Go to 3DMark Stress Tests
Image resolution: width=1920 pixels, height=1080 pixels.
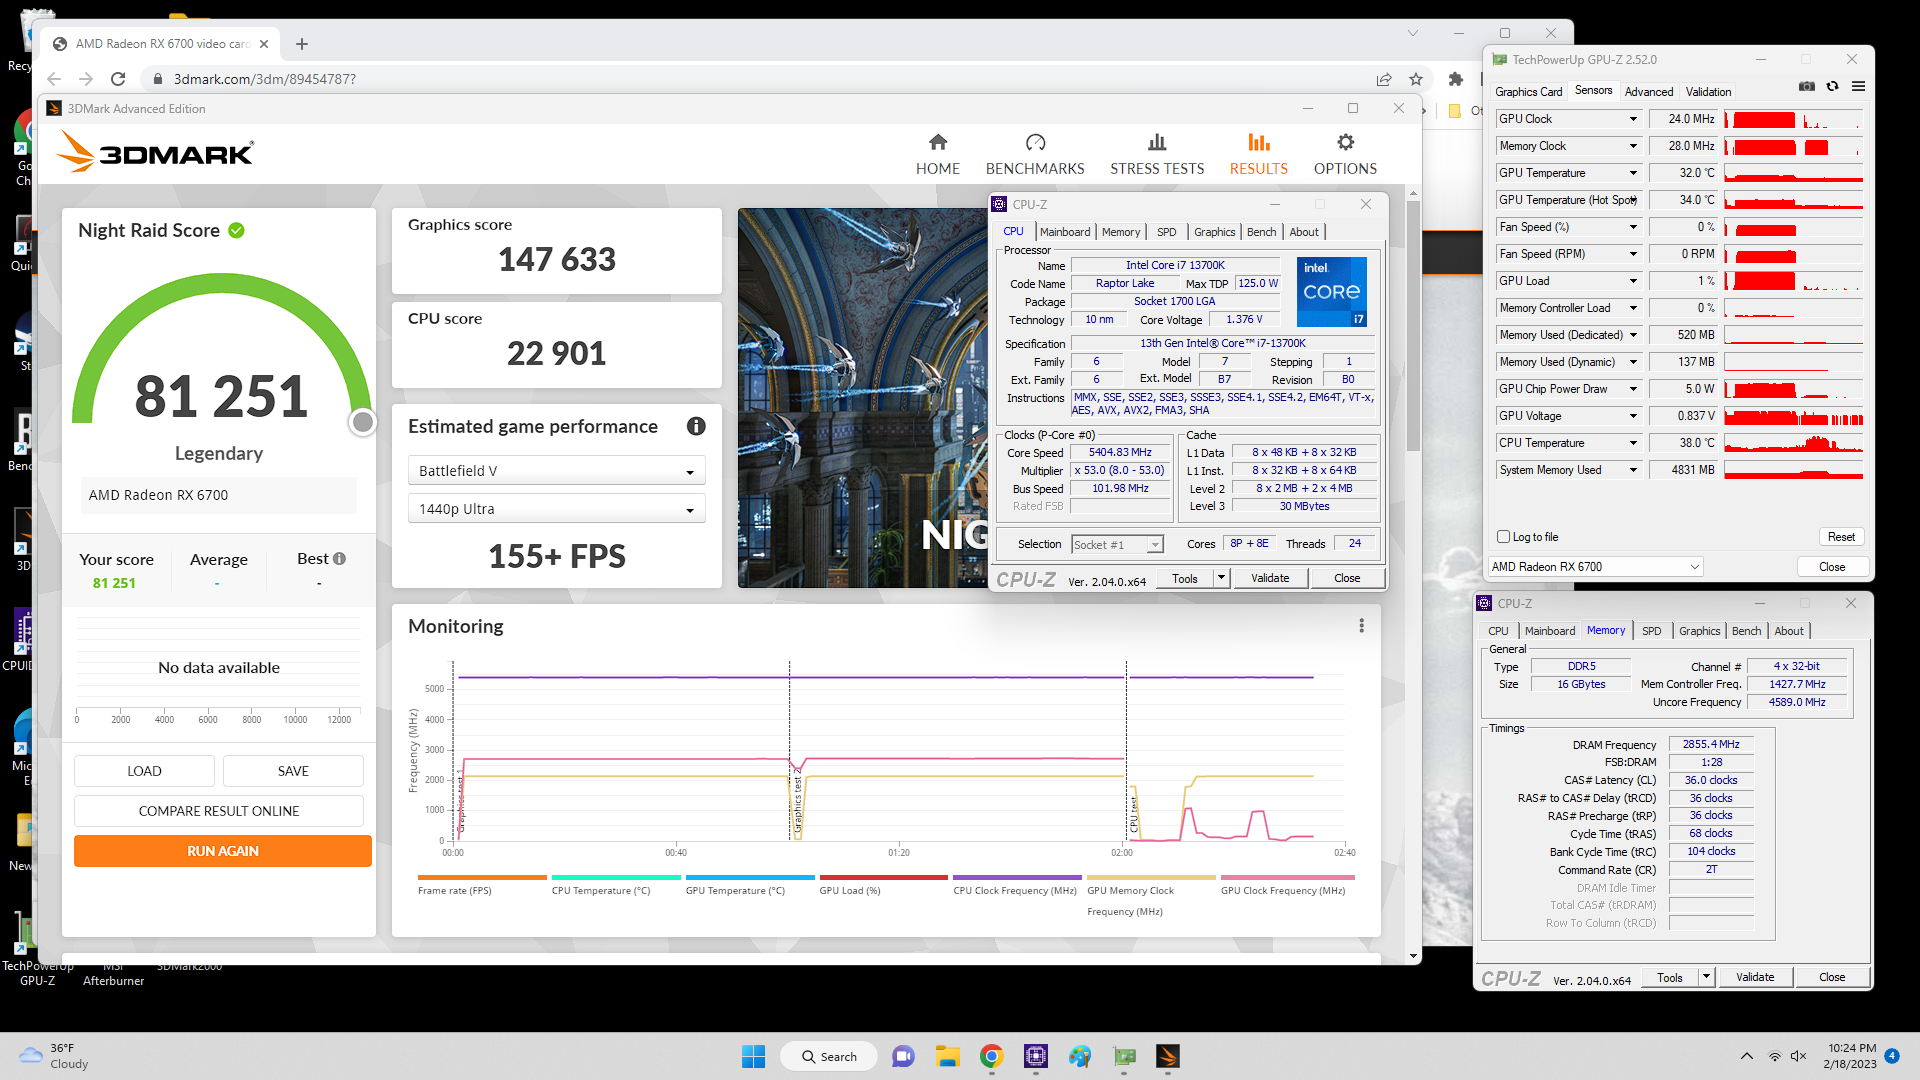(x=1157, y=155)
